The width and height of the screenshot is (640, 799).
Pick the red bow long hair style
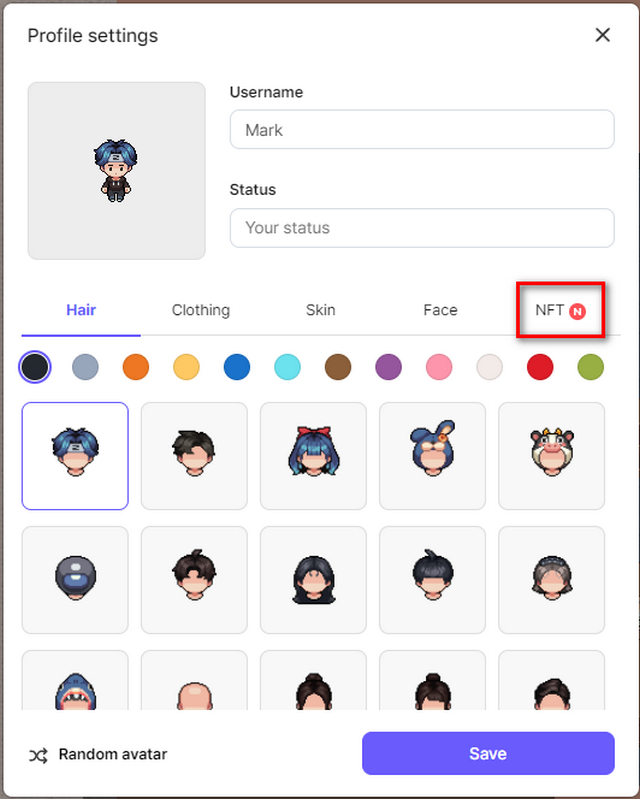tap(313, 456)
